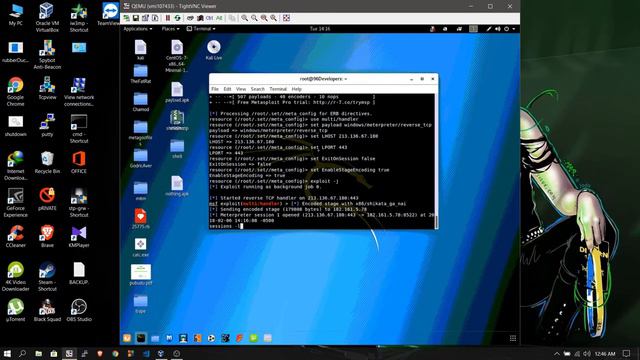The image size is (640, 360).
Task: Click the green chat icon in Kali dock
Action: pos(253,338)
